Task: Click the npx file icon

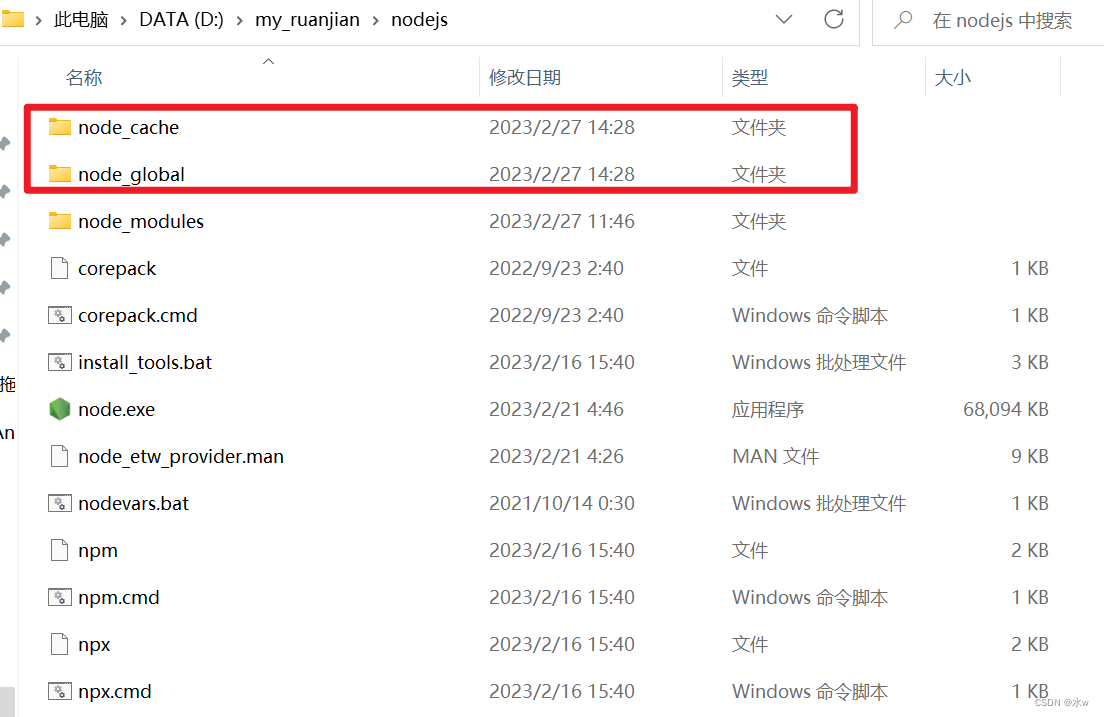Action: [60, 644]
